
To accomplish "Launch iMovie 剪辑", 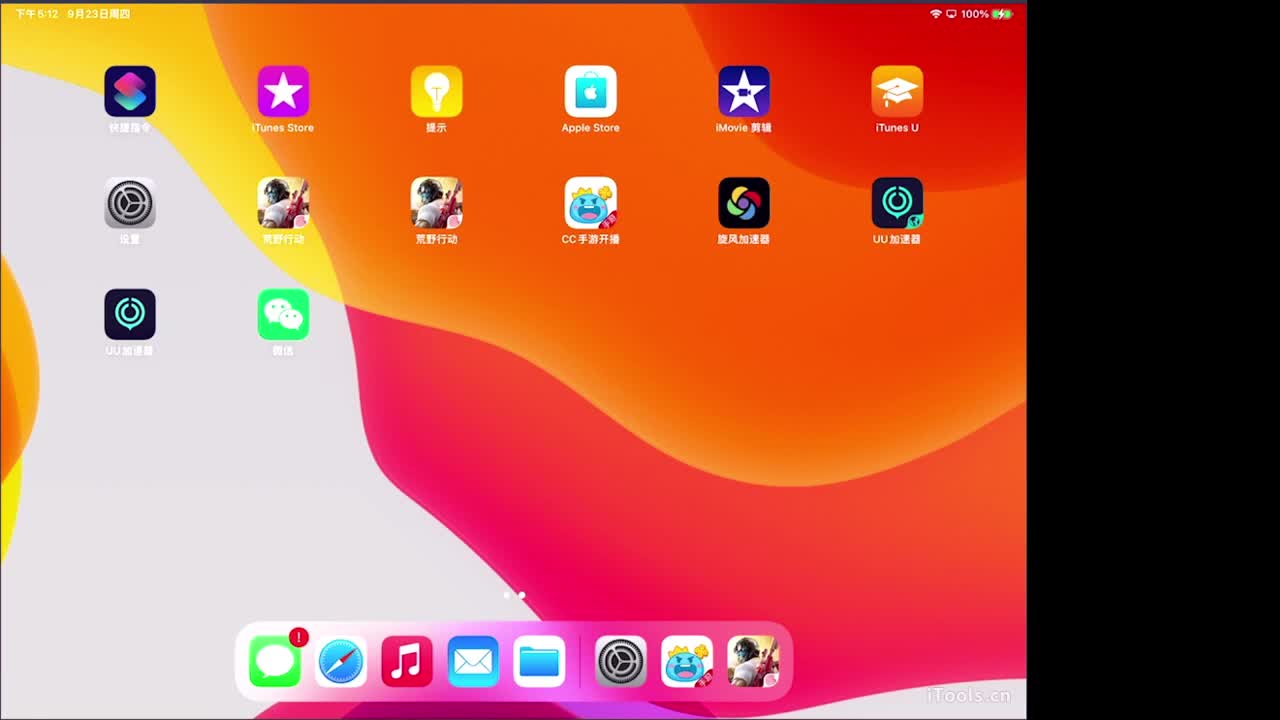I will pos(744,92).
